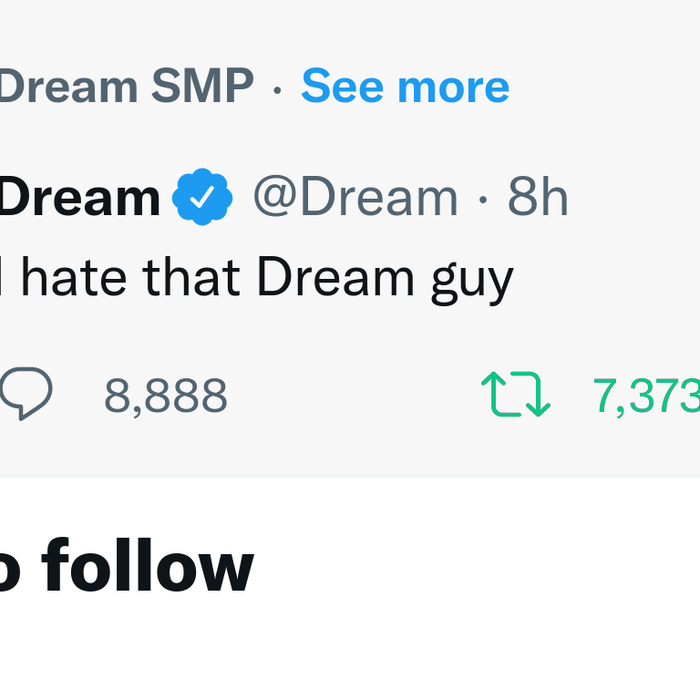Click the word "hate" in tweet text
The width and height of the screenshot is (700, 700).
click(75, 277)
